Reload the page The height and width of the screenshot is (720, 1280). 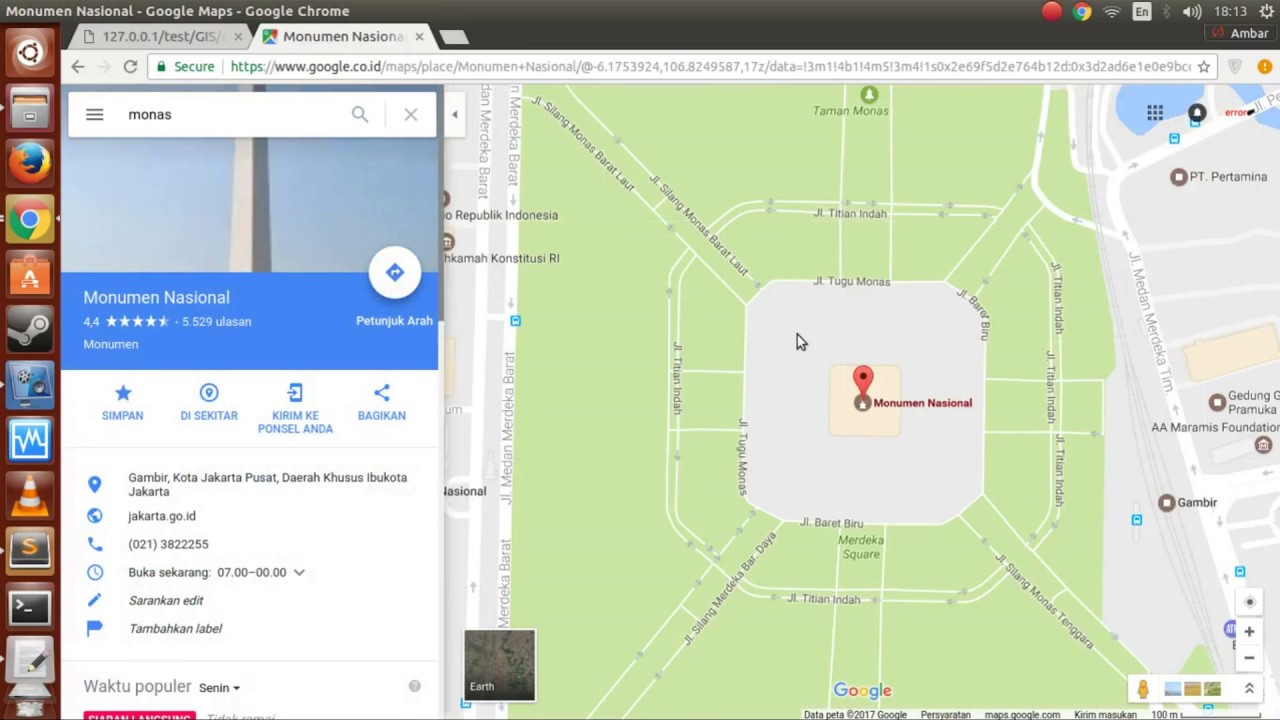(130, 66)
